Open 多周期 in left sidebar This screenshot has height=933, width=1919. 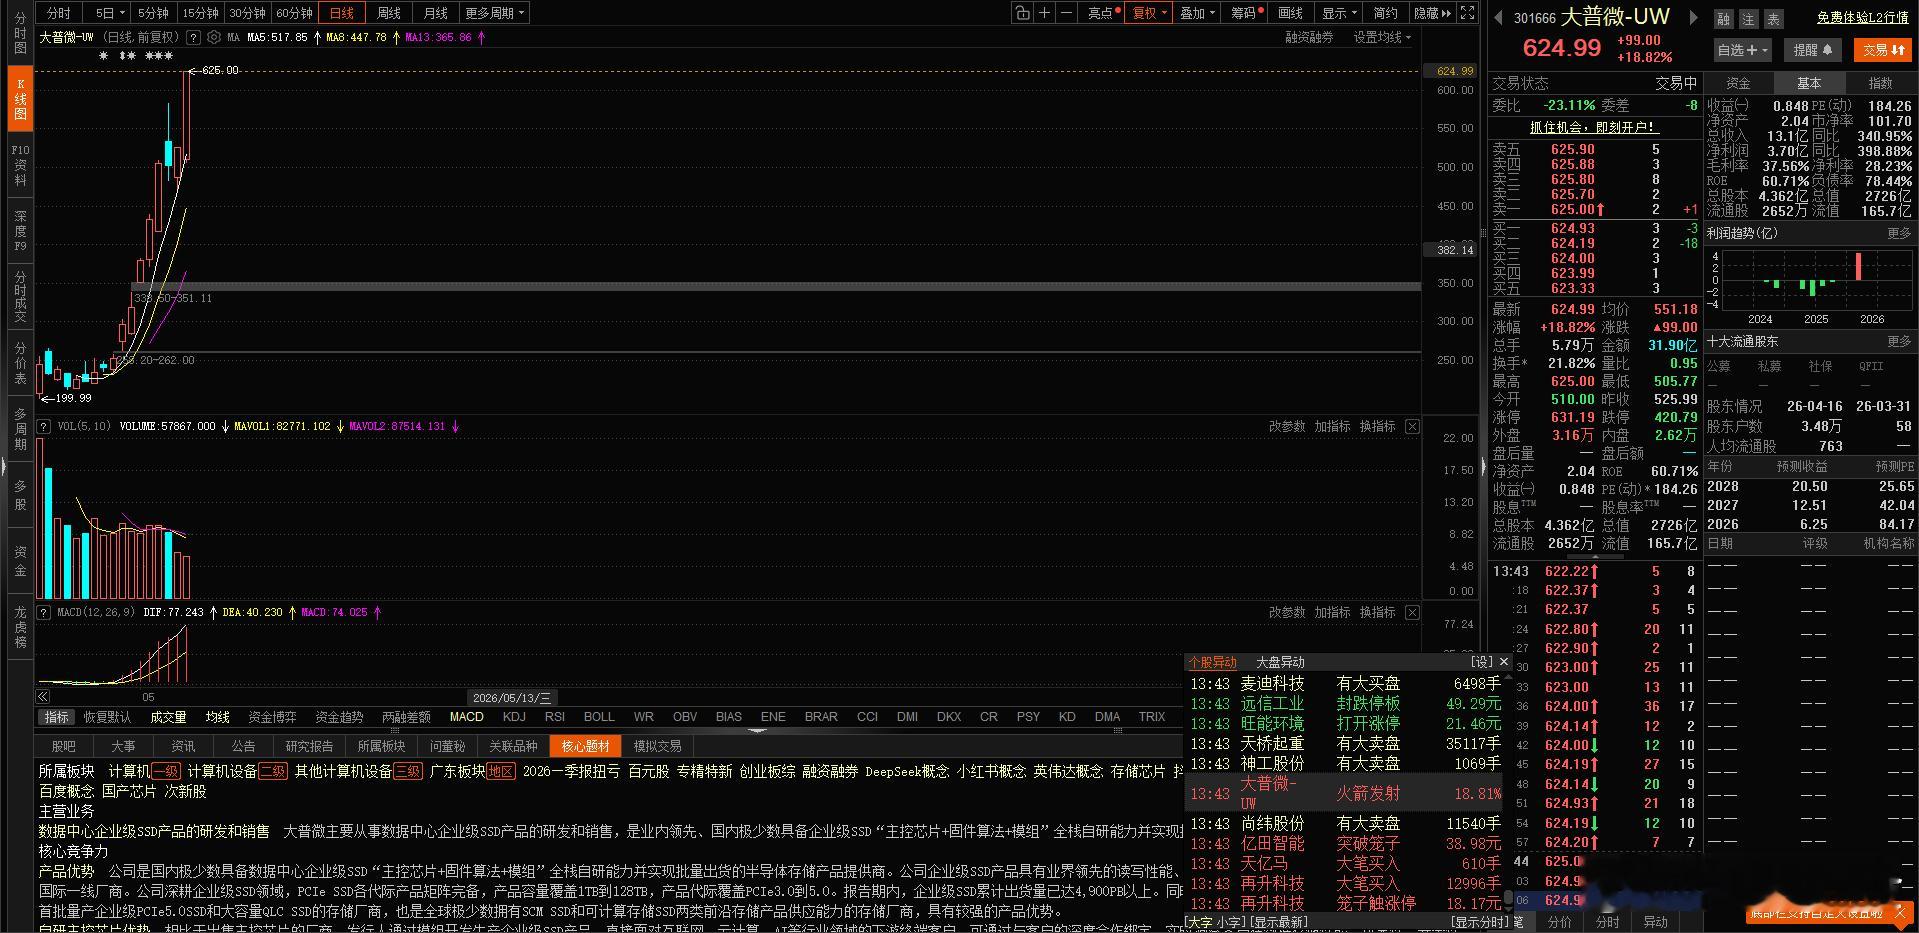tap(20, 428)
